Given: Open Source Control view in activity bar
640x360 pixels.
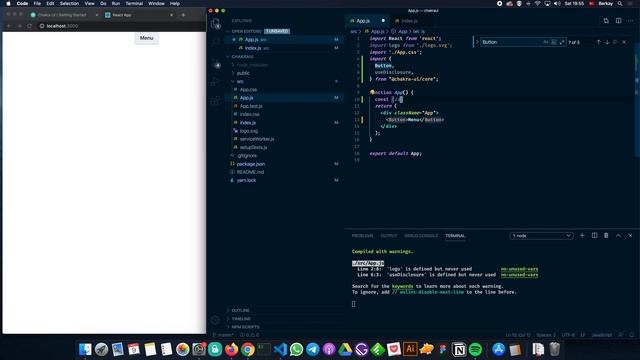Looking at the screenshot, I should click(x=216, y=64).
